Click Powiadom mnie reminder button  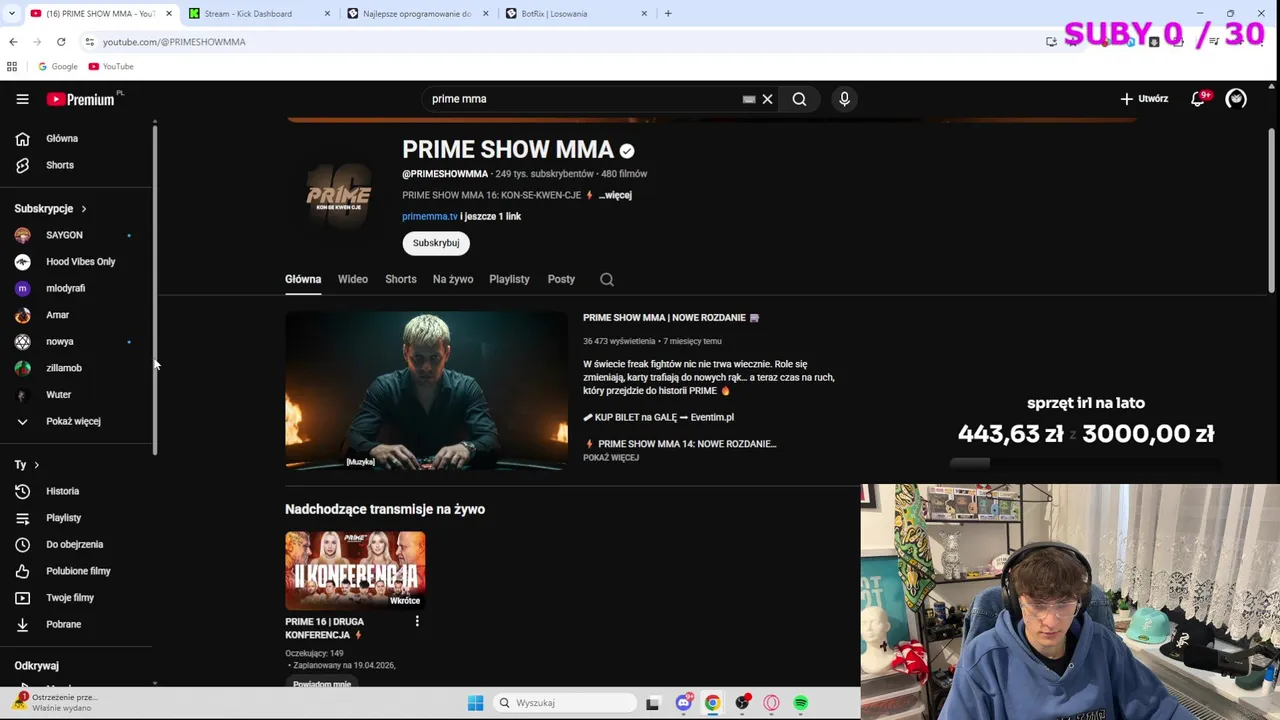click(x=322, y=684)
